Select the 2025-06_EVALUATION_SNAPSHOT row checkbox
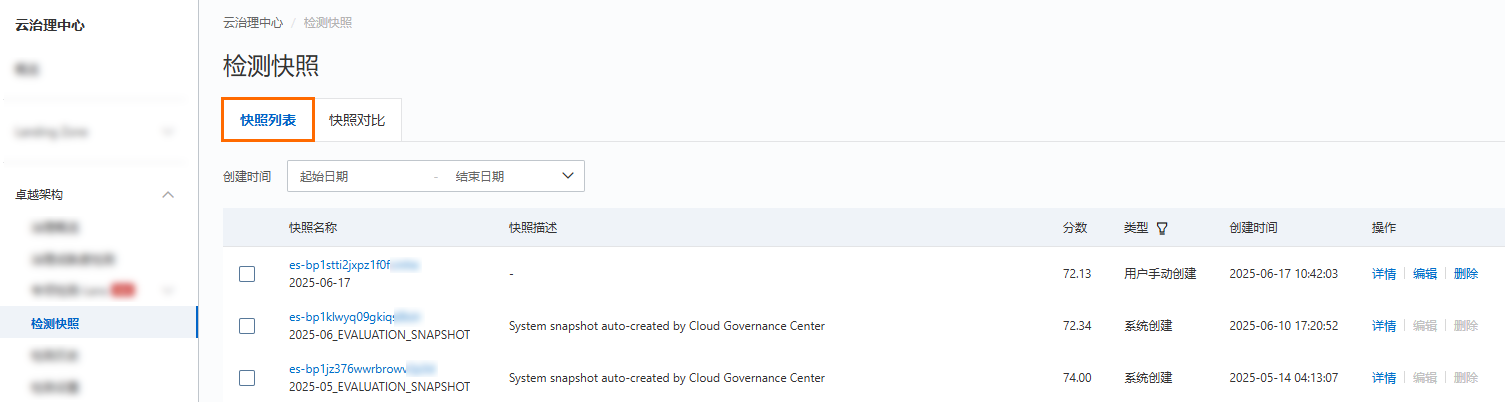This screenshot has width=1505, height=402. [247, 326]
